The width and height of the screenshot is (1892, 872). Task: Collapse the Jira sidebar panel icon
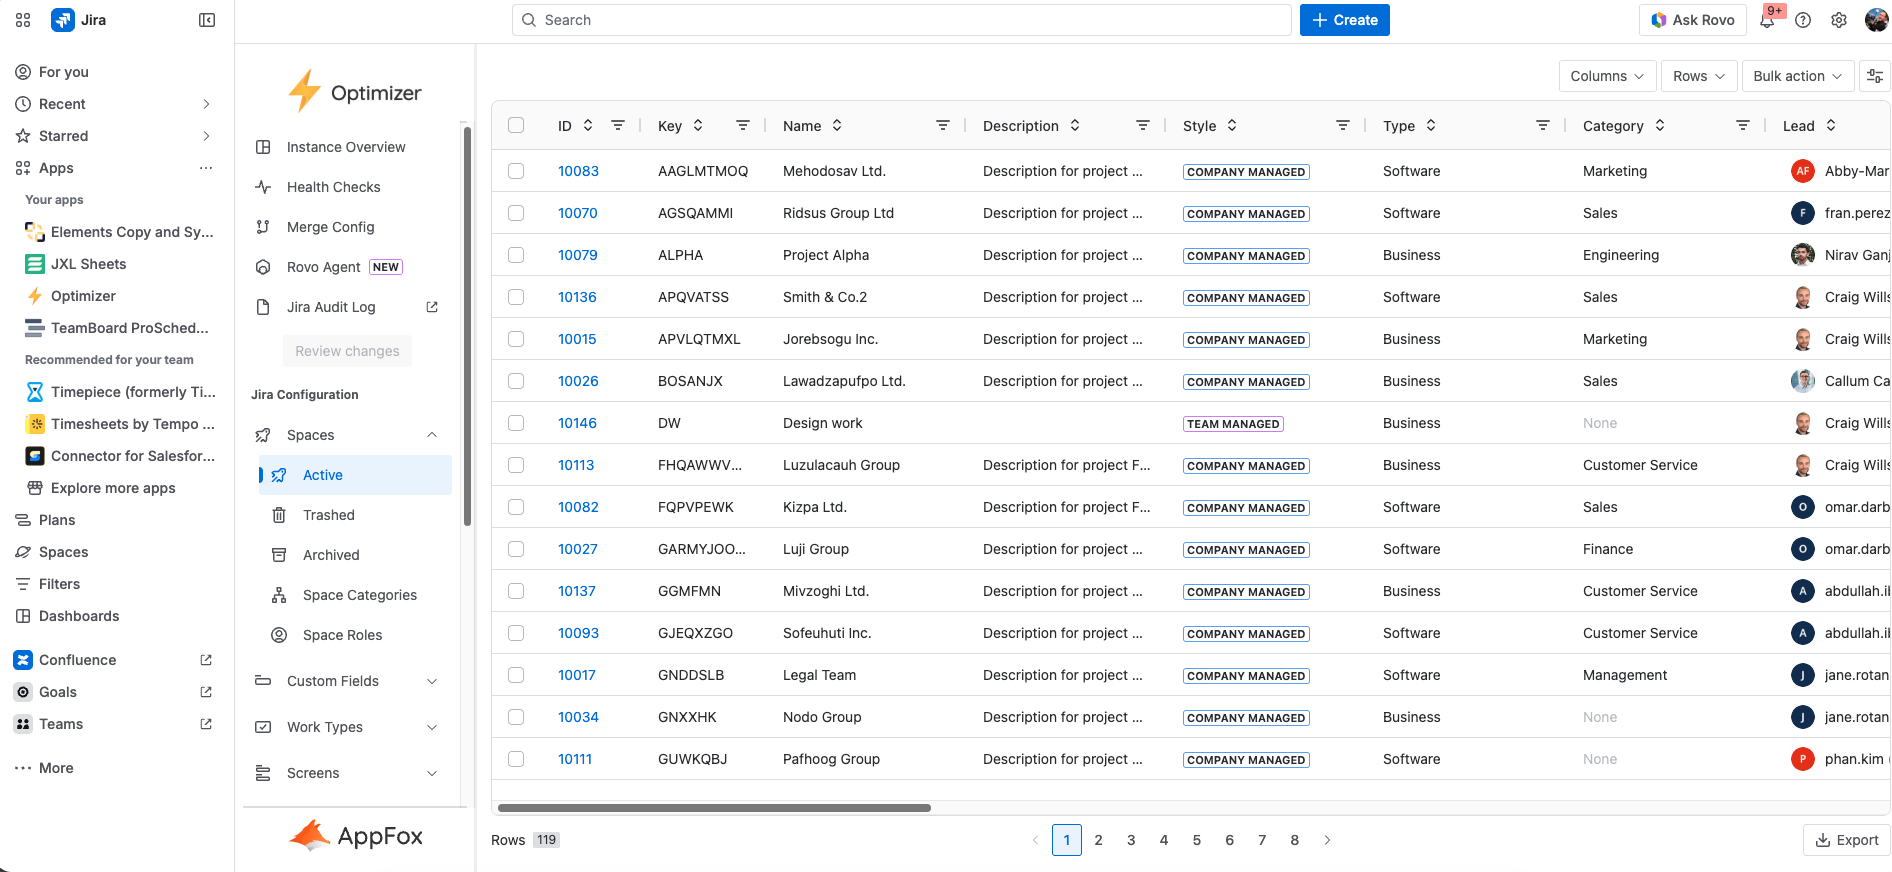tap(207, 20)
